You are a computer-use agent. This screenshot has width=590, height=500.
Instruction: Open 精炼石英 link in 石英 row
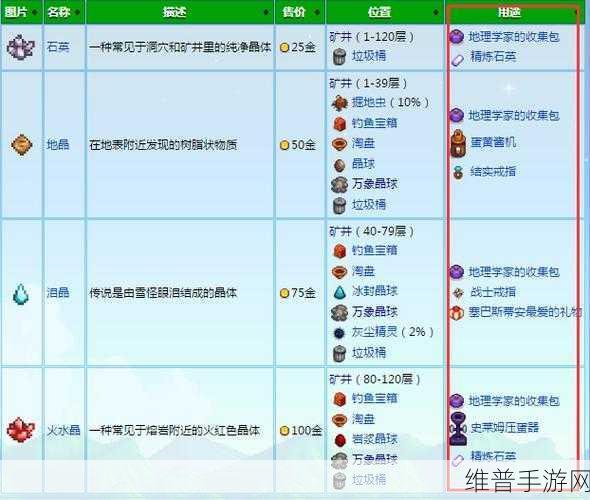[493, 57]
